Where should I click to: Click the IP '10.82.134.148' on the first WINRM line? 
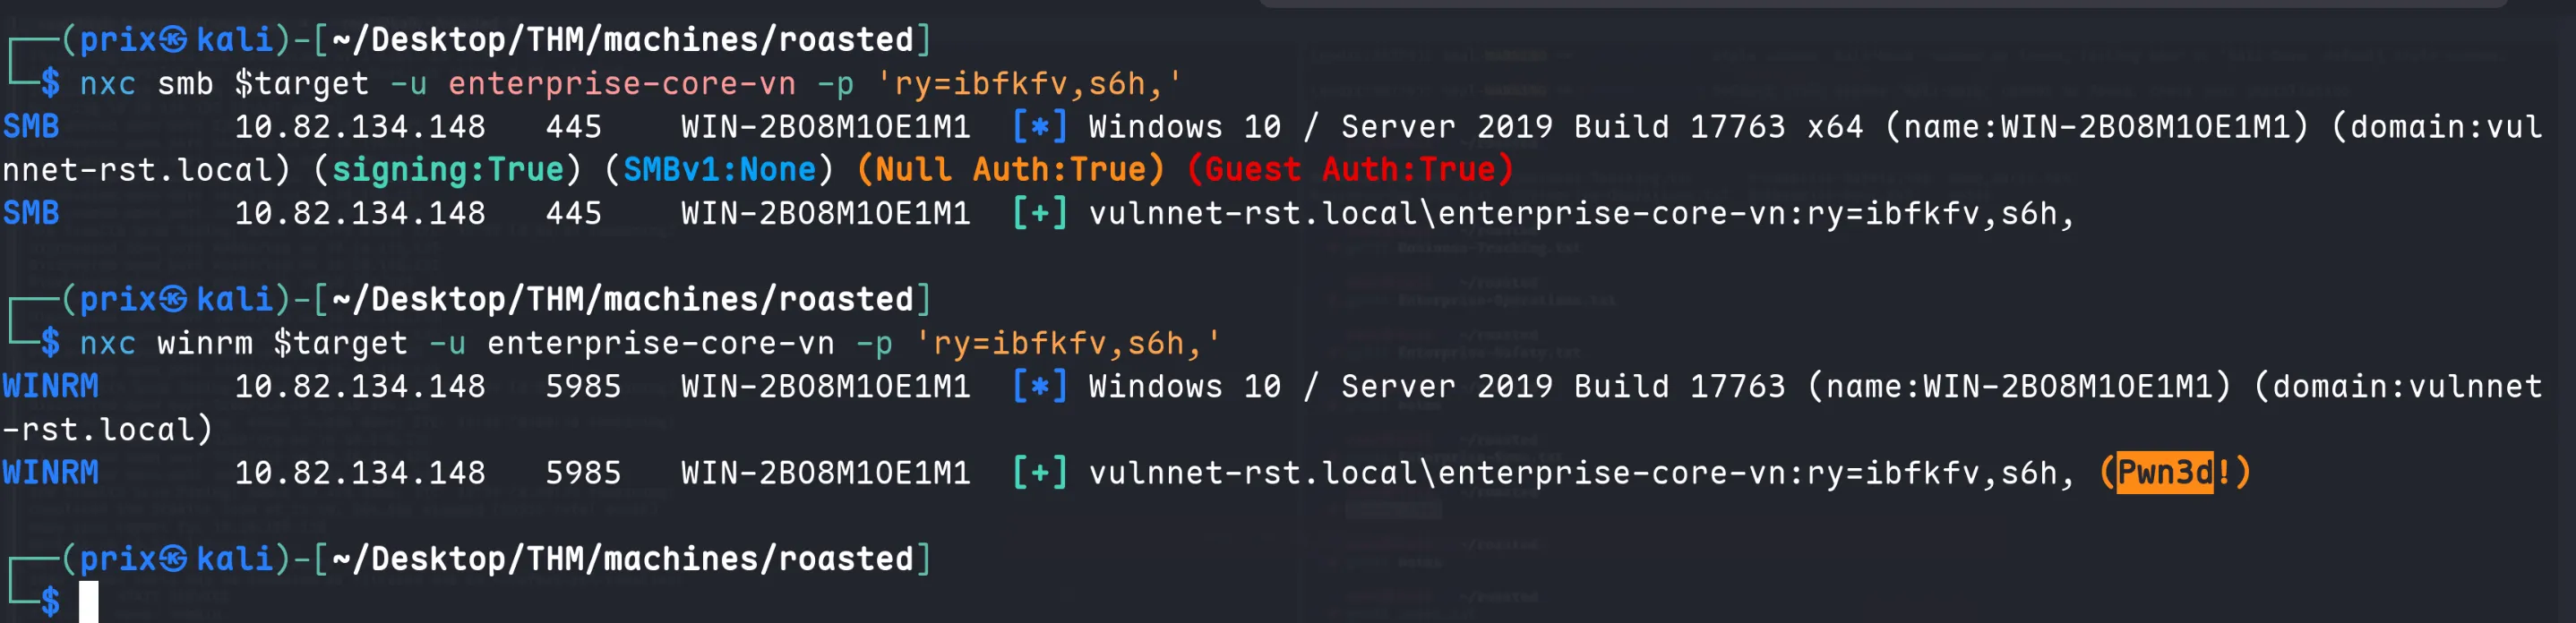tap(360, 386)
